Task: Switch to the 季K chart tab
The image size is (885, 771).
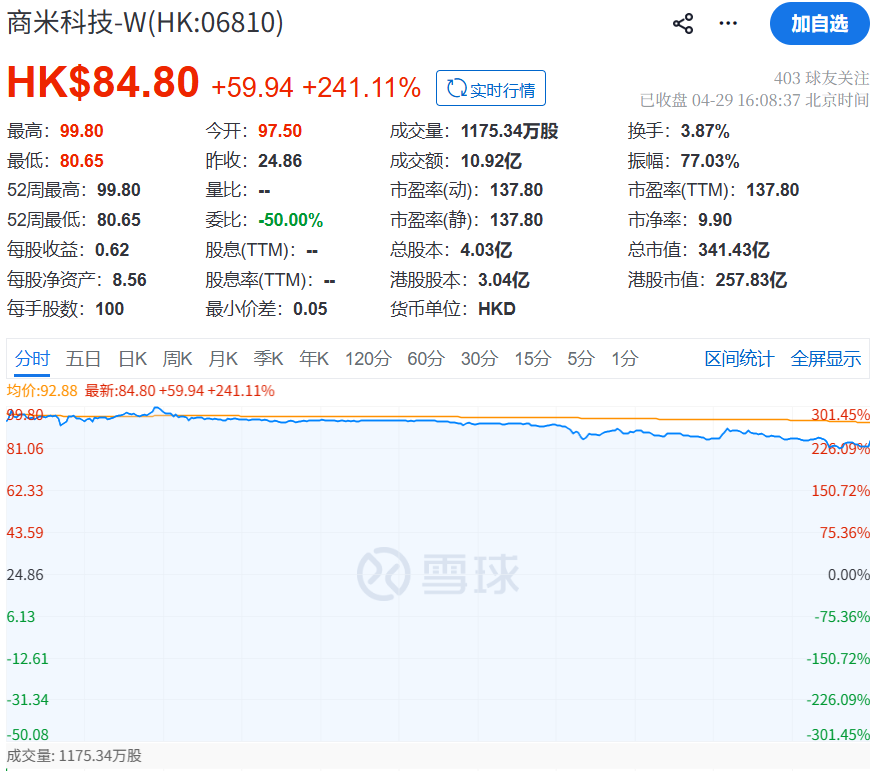Action: 268,359
